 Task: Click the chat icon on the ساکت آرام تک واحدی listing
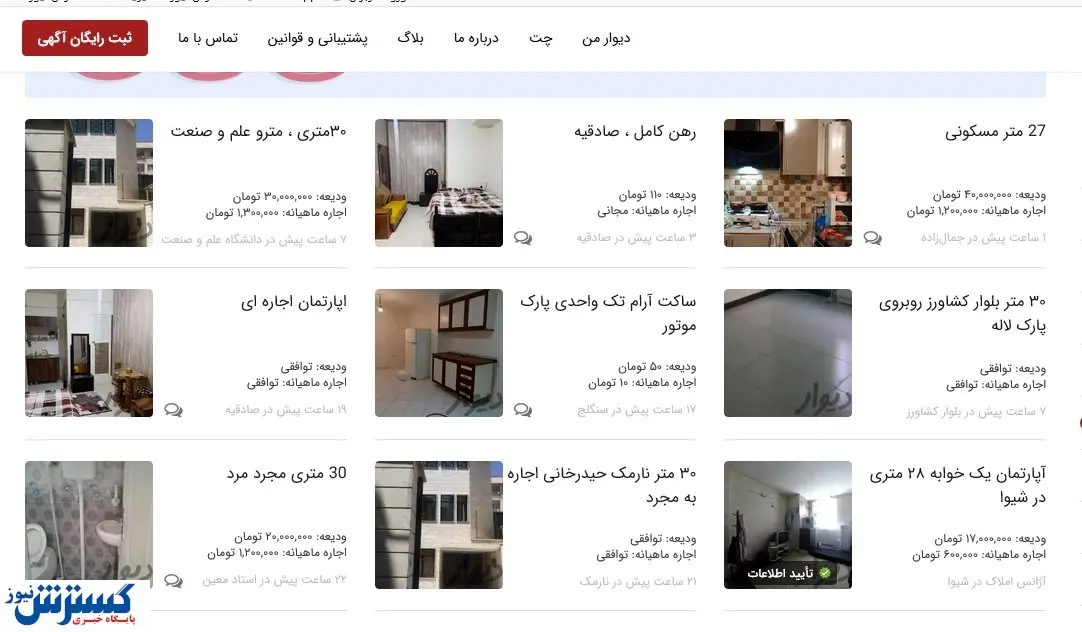(523, 410)
